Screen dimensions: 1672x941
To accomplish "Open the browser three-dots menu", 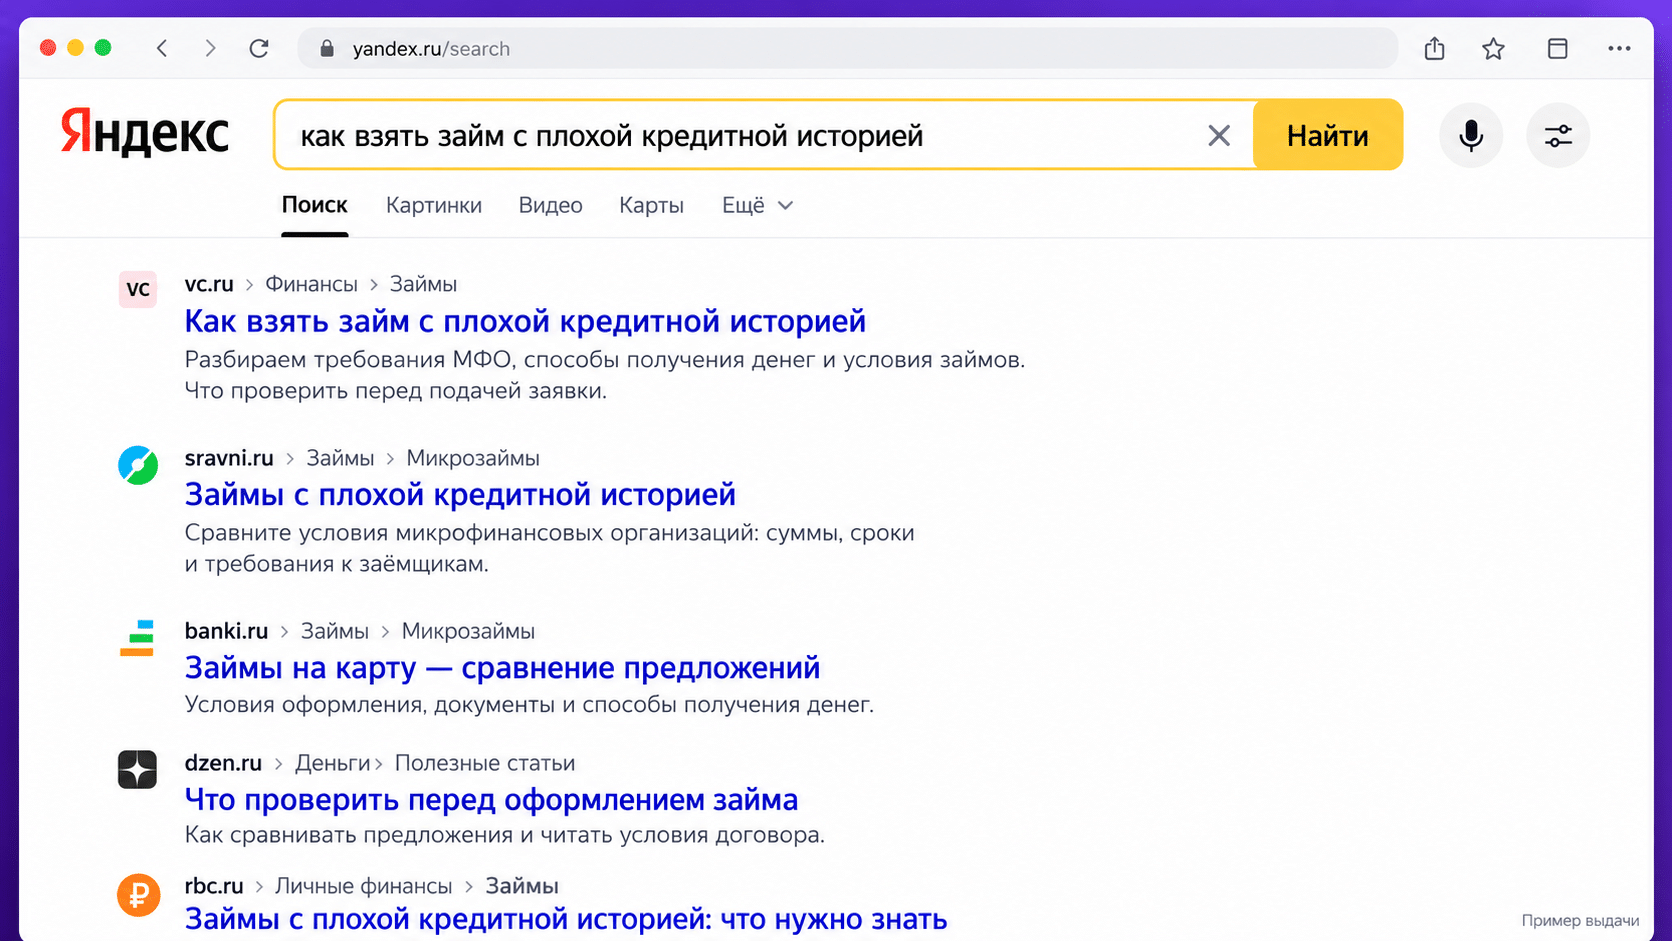I will point(1619,48).
